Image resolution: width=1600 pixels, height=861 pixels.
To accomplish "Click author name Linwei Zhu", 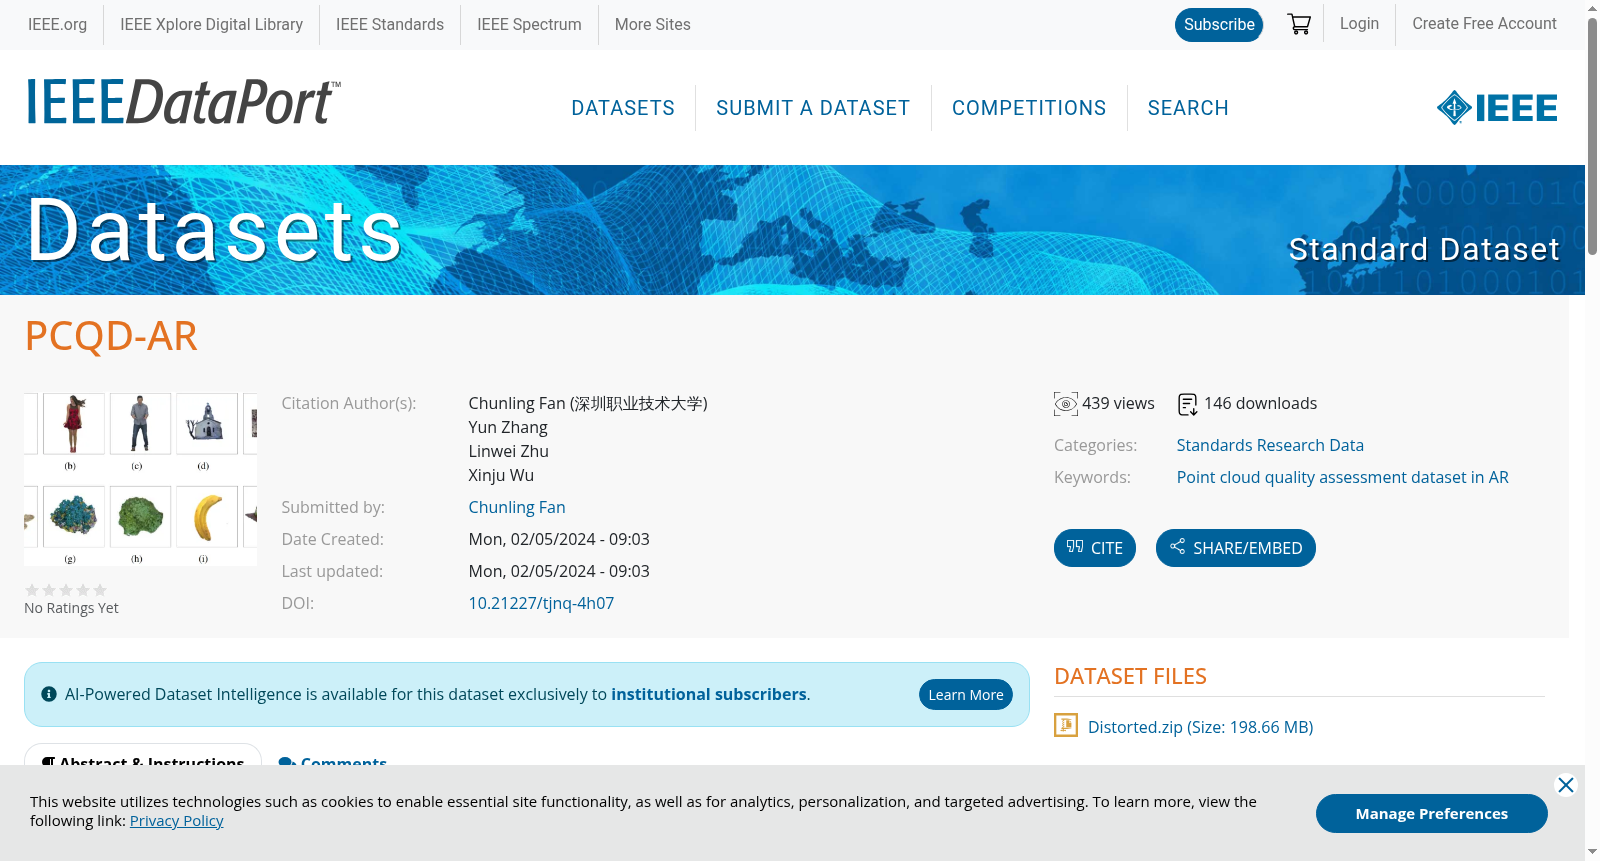I will [508, 451].
